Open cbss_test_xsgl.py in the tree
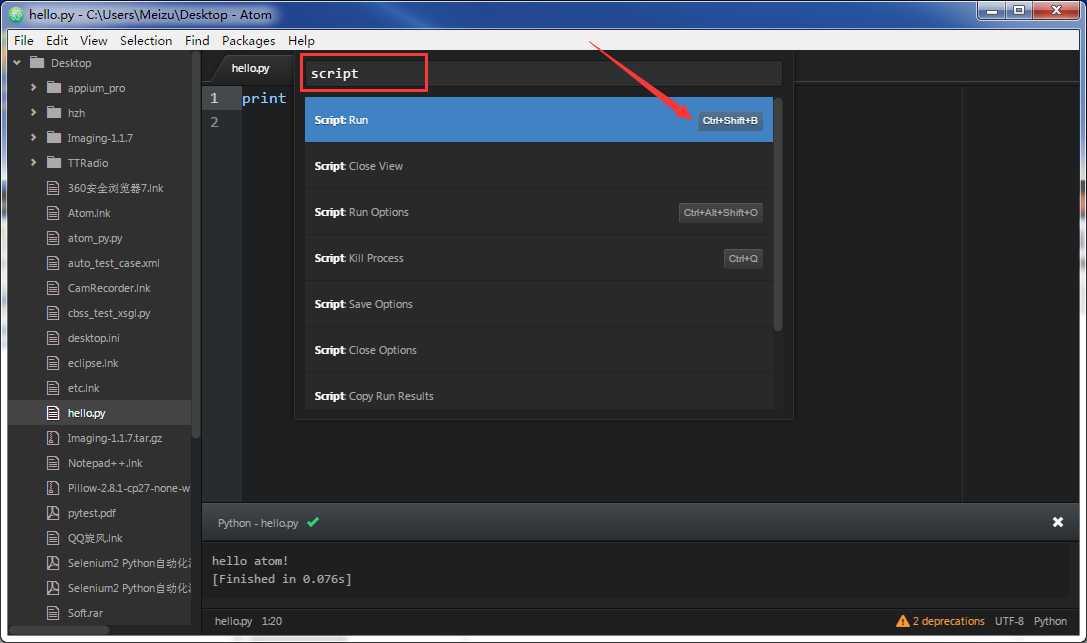The width and height of the screenshot is (1087, 643). 109,312
